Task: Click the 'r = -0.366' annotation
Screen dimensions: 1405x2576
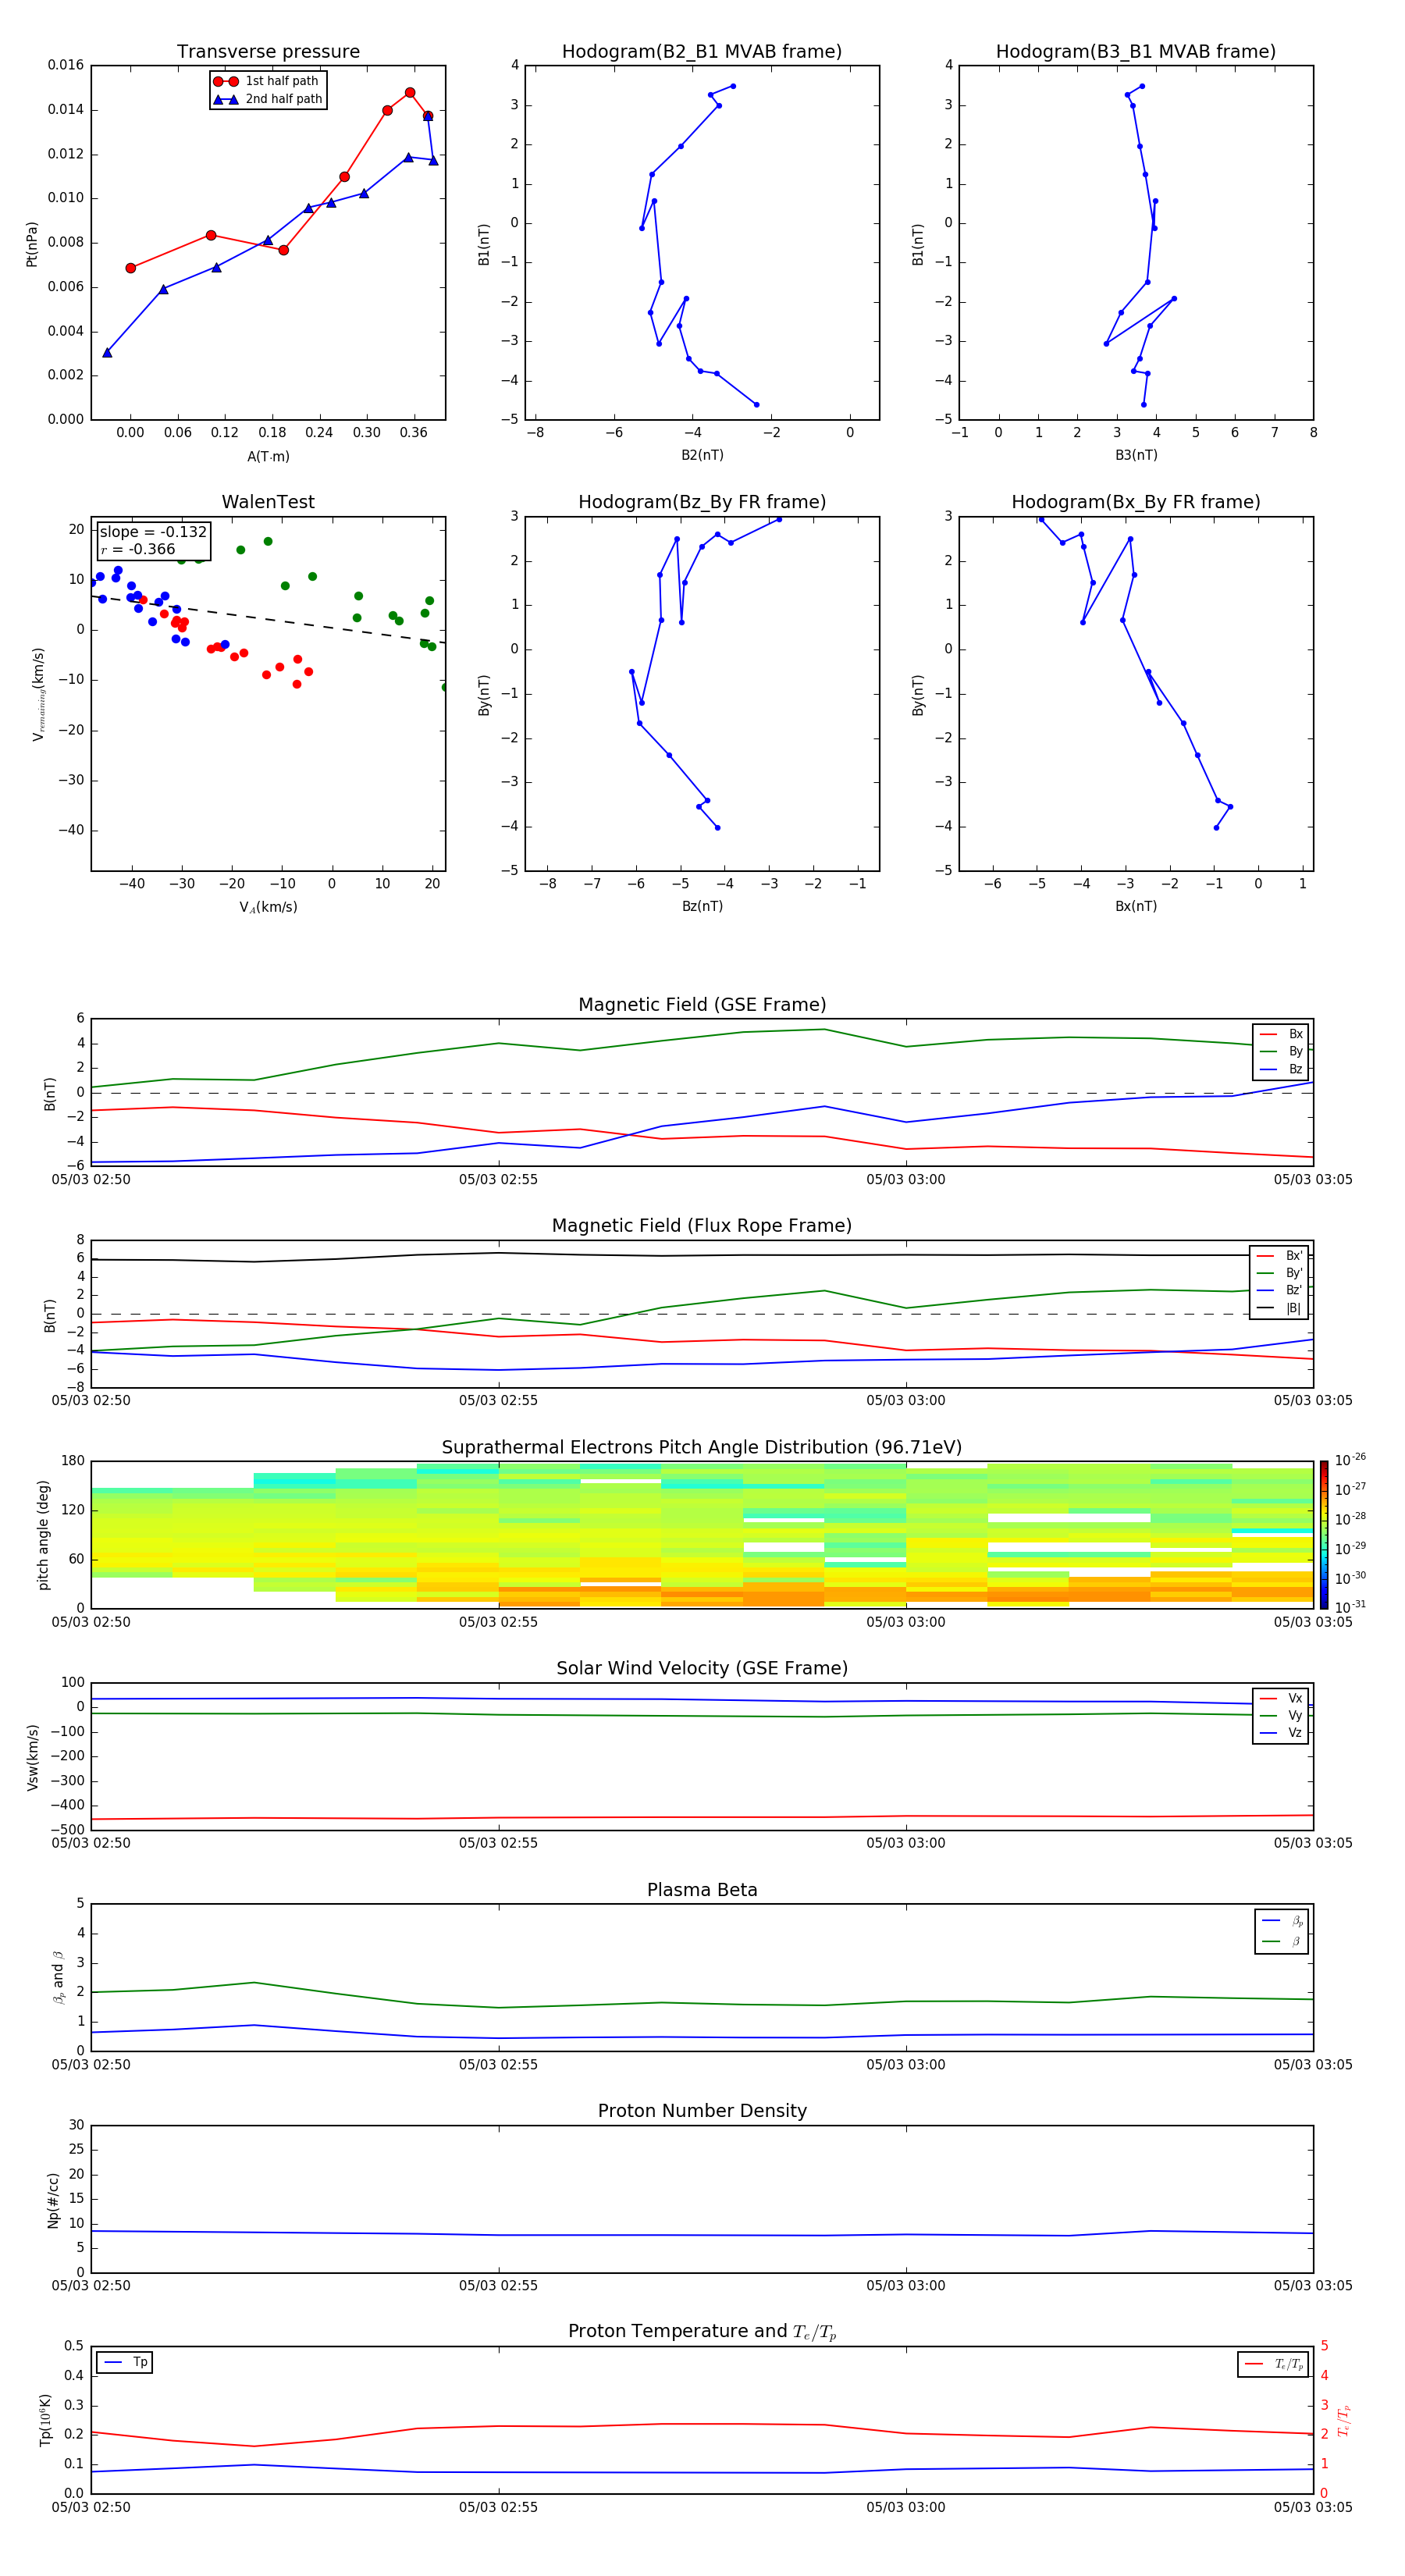Action: coord(138,549)
